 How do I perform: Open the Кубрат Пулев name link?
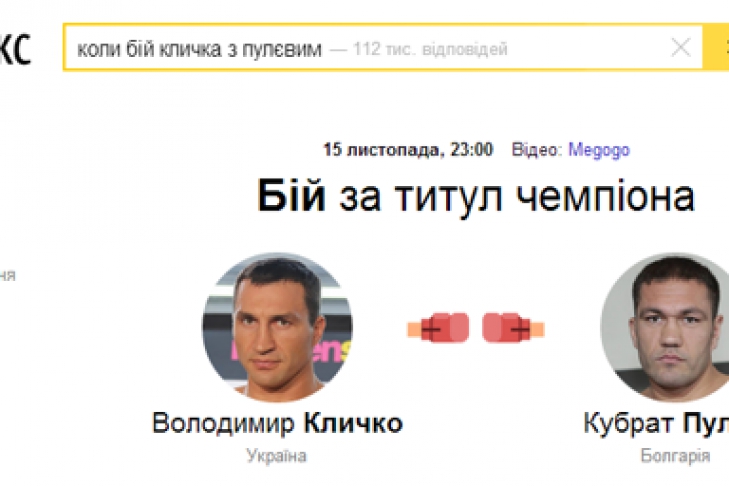click(655, 423)
